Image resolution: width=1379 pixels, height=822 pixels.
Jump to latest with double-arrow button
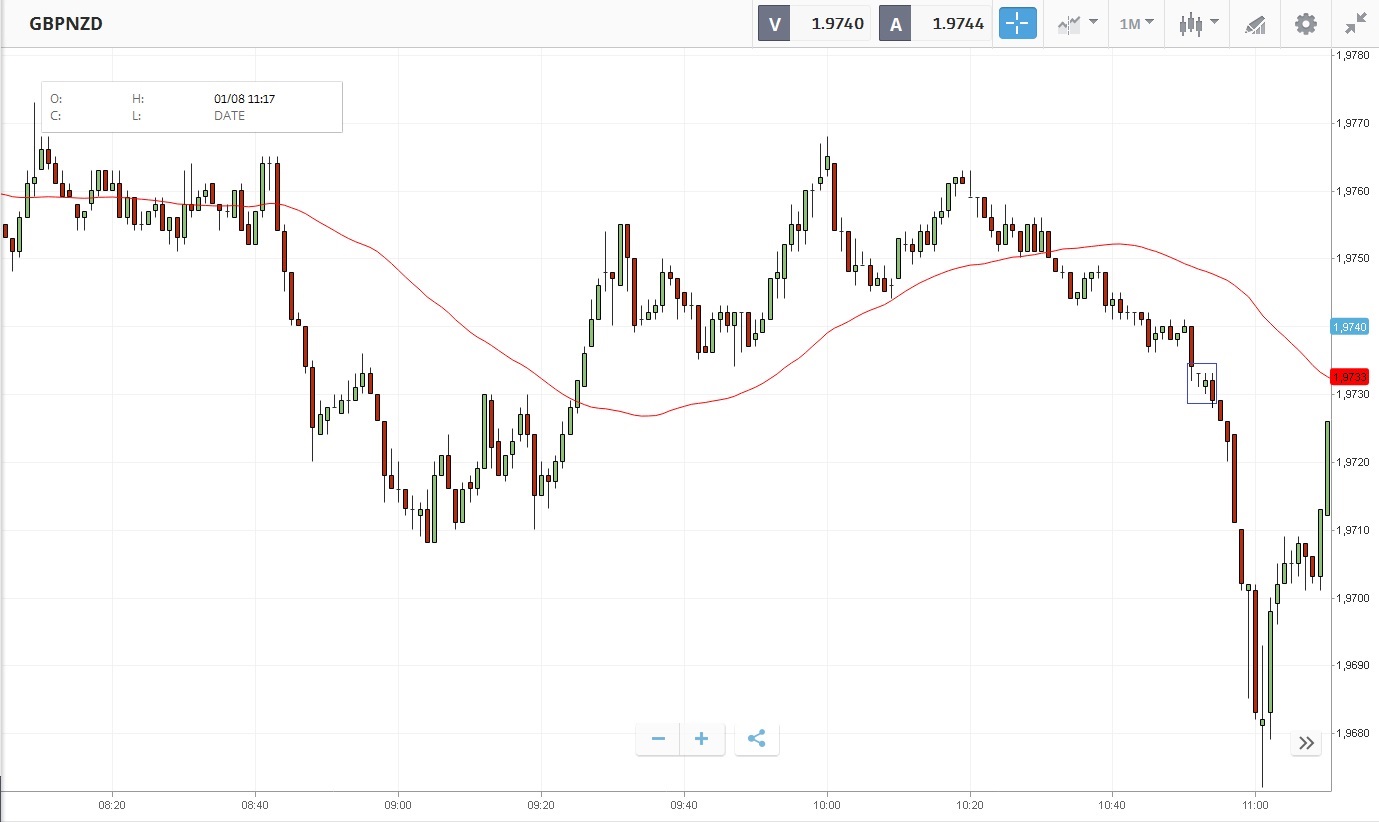[1306, 742]
